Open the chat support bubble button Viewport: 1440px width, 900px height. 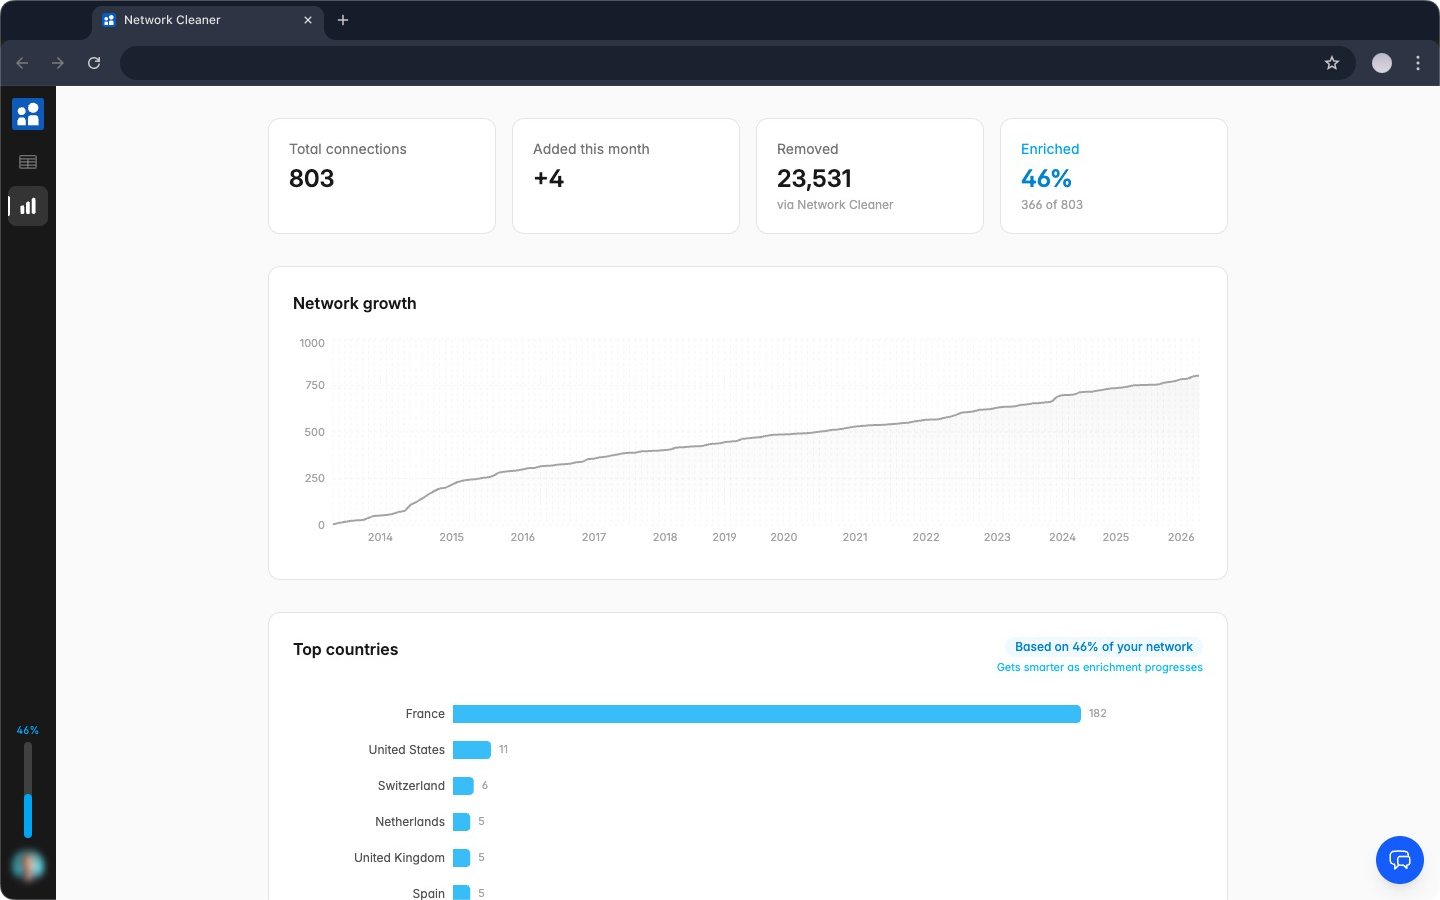[x=1400, y=860]
